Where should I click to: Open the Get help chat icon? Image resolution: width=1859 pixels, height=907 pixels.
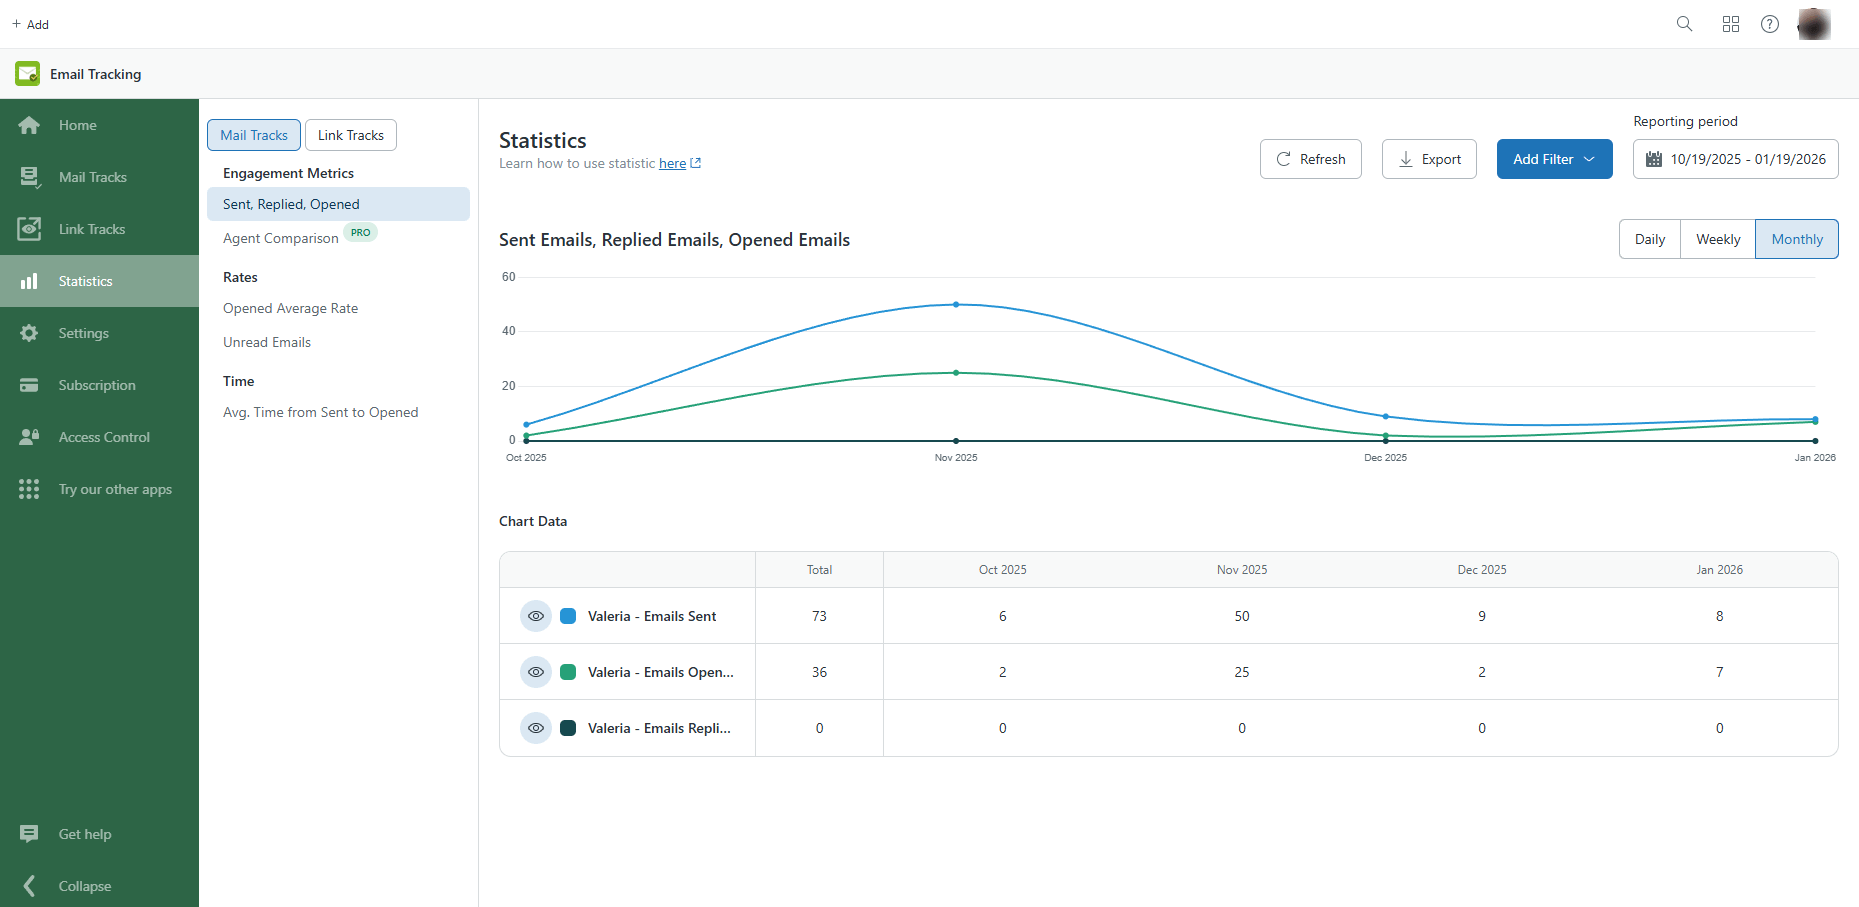[29, 834]
